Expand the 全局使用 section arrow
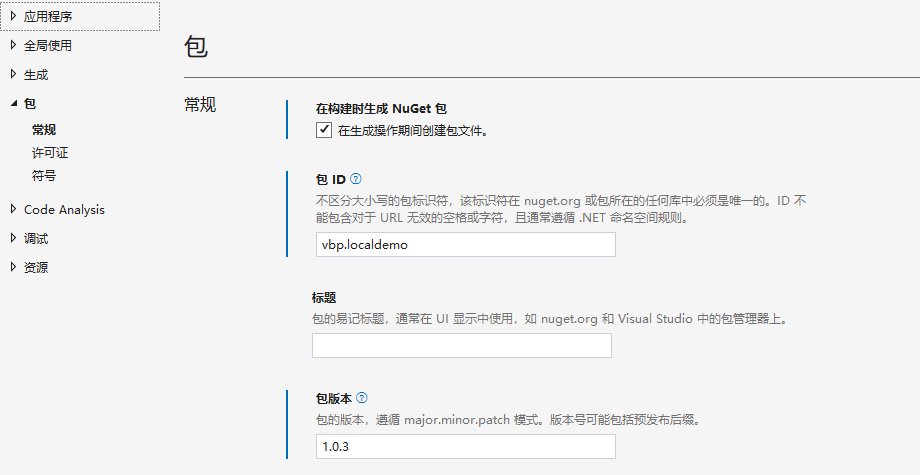This screenshot has height=475, width=920. pyautogui.click(x=13, y=45)
